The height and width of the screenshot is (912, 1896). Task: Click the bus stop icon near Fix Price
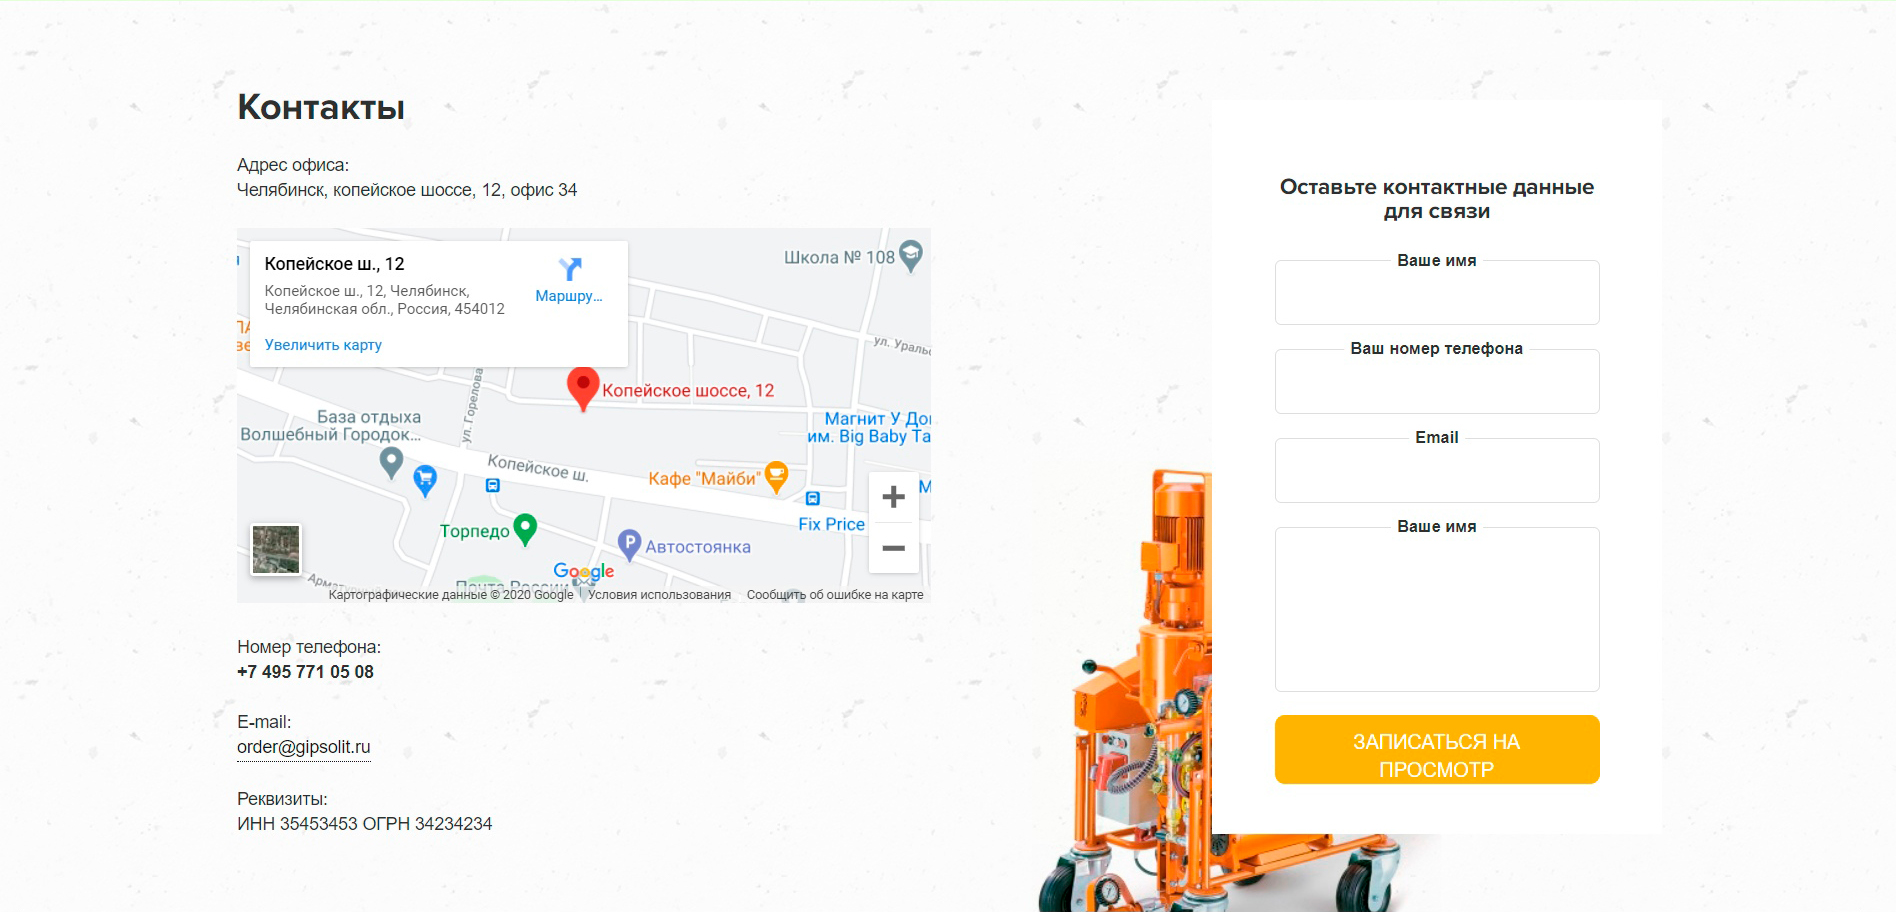[x=813, y=498]
